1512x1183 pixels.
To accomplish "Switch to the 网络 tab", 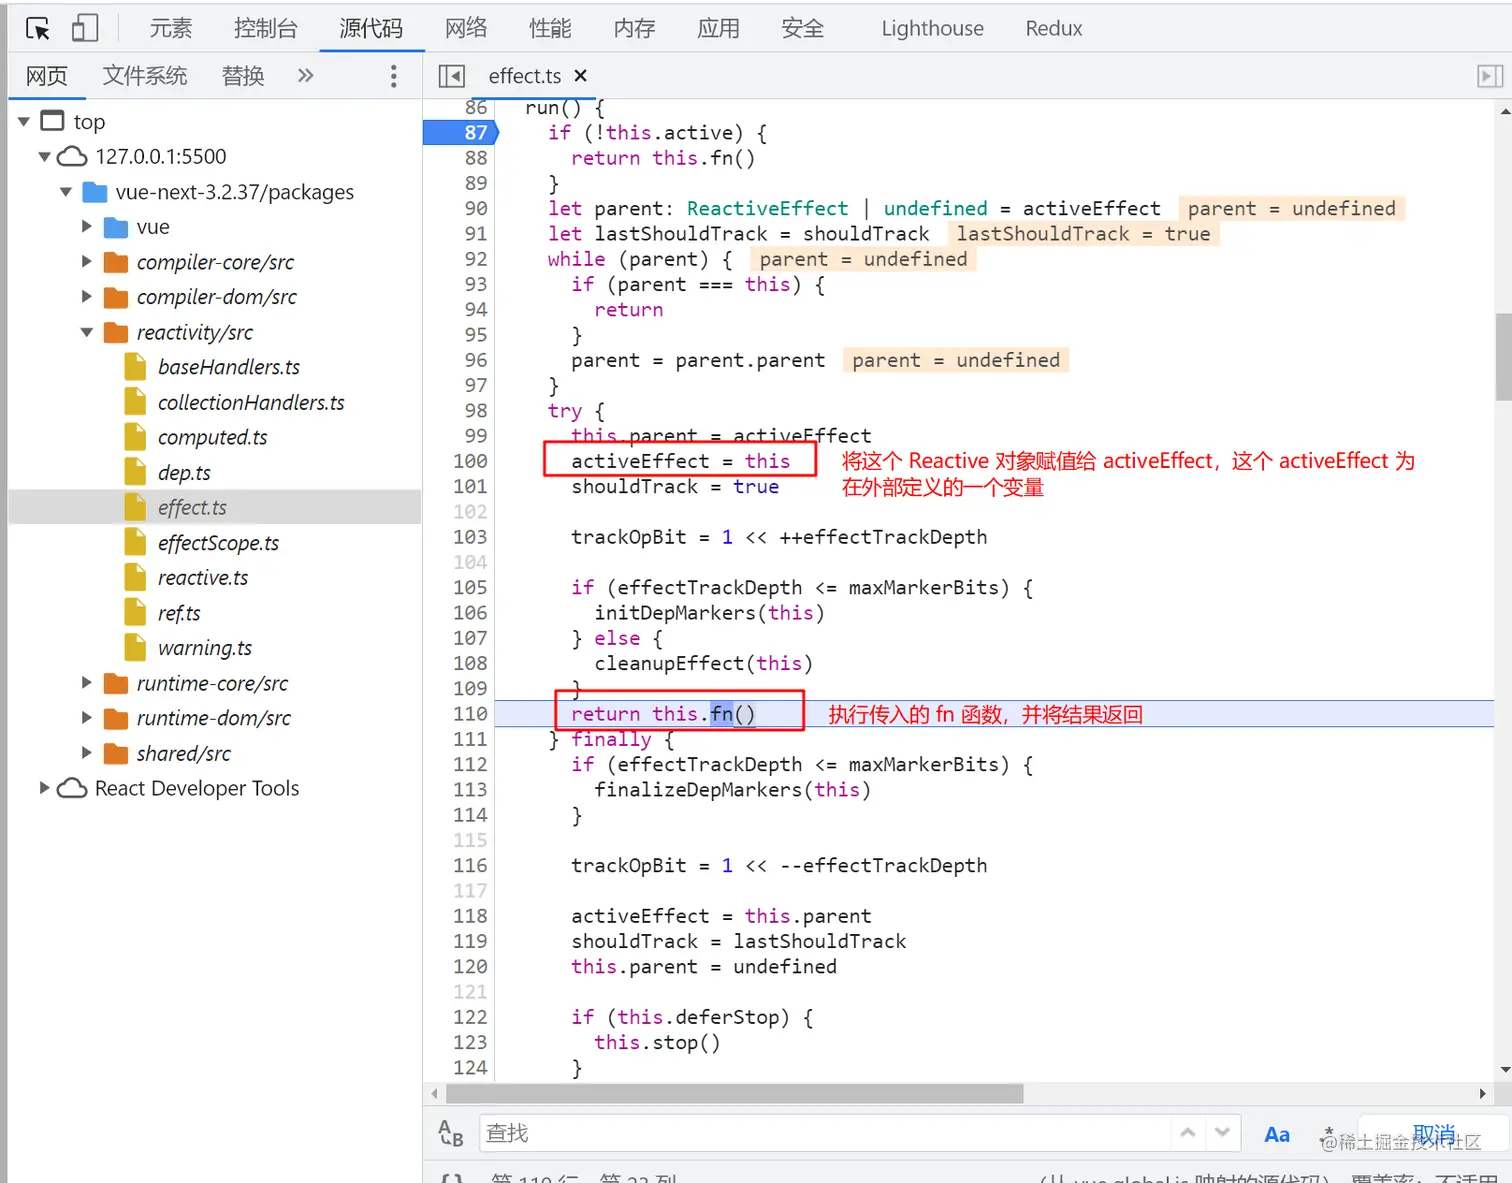I will (x=466, y=28).
